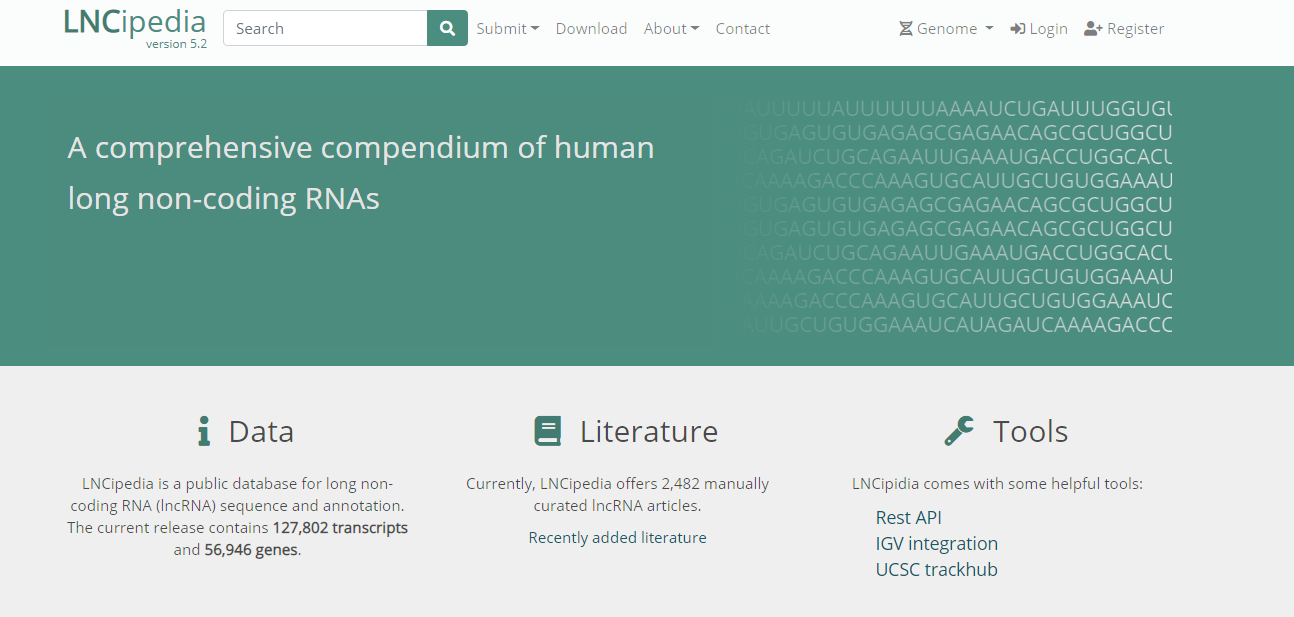Open the Register link
Viewport: 1294px width, 617px height.
click(1124, 29)
